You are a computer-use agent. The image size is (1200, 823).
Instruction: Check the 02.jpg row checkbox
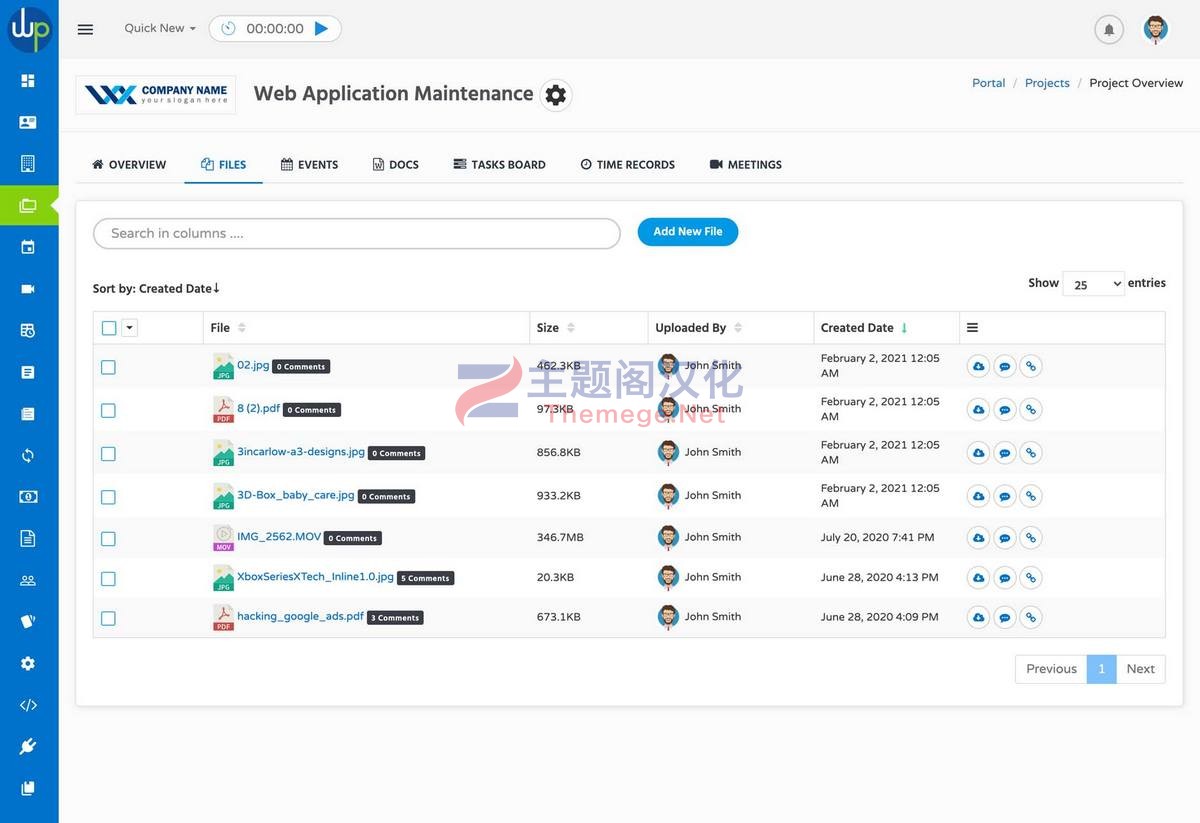pos(108,367)
